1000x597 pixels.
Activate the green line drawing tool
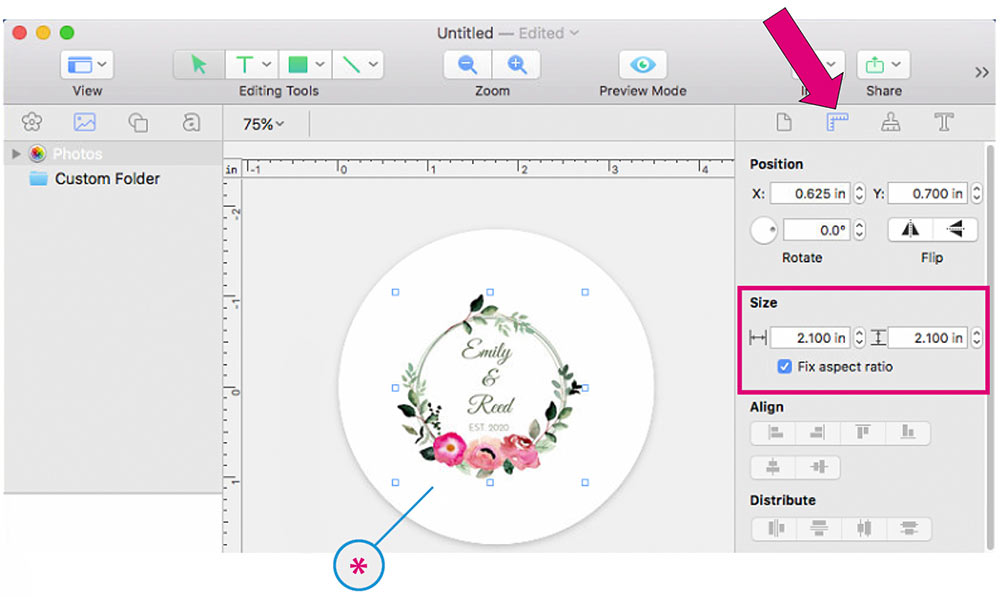point(351,64)
